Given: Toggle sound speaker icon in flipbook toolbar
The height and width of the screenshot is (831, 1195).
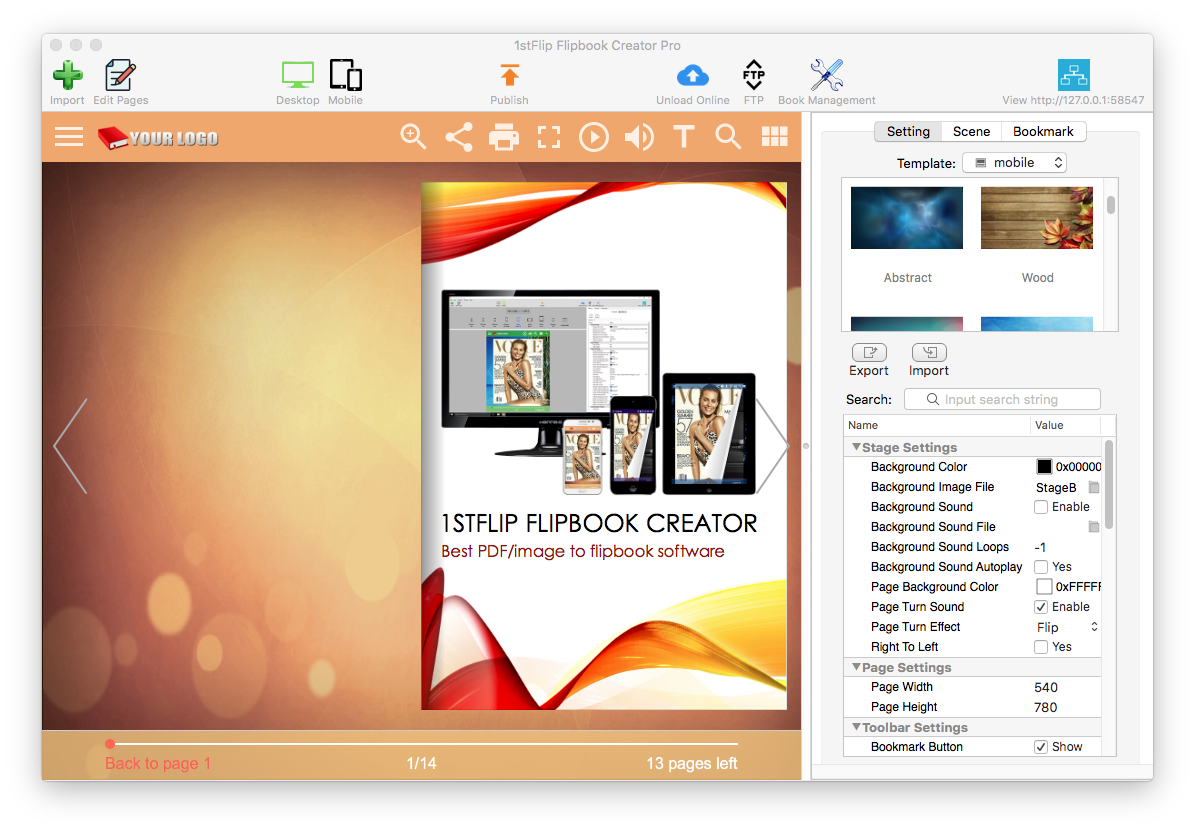Looking at the screenshot, I should pos(639,137).
